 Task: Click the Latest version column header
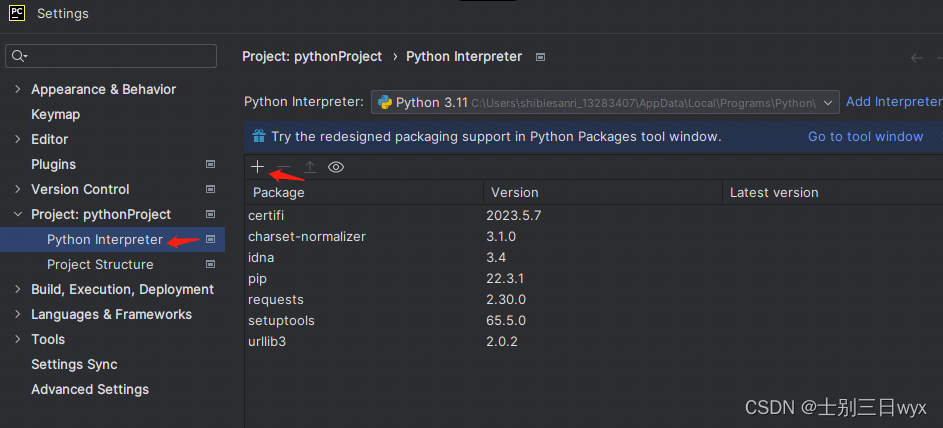[832, 192]
